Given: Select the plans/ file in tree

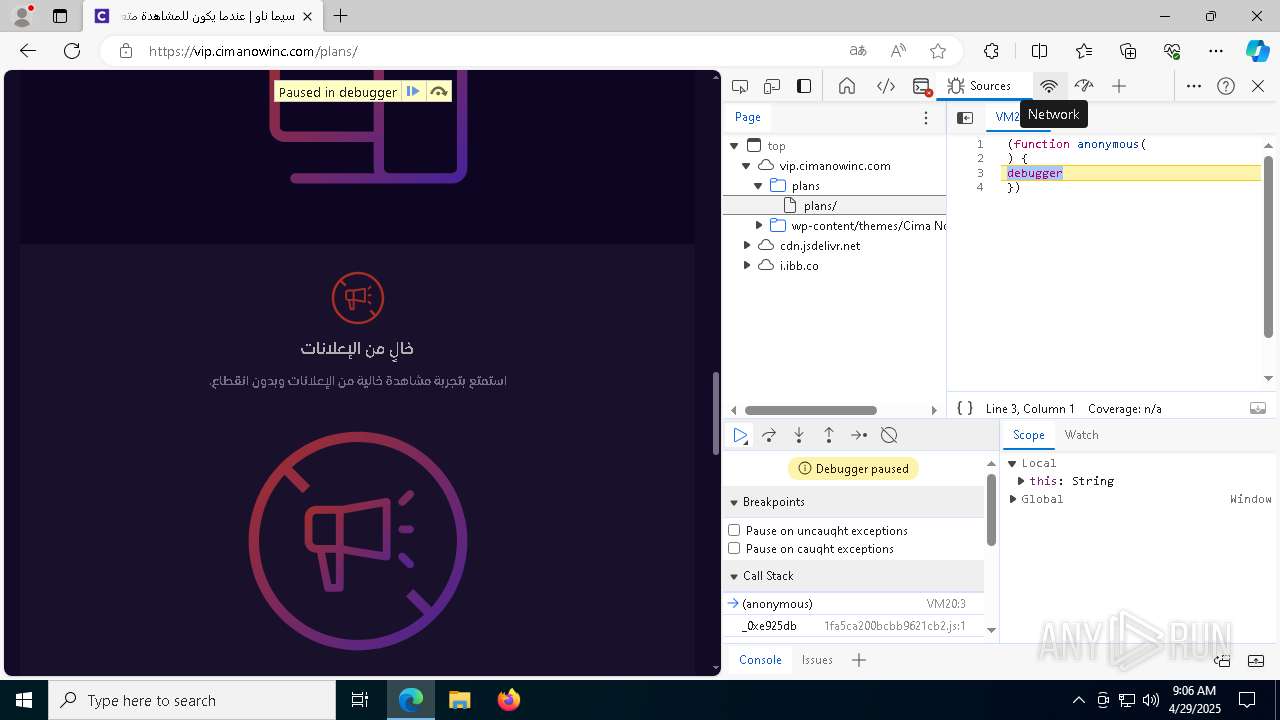Looking at the screenshot, I should (835, 206).
